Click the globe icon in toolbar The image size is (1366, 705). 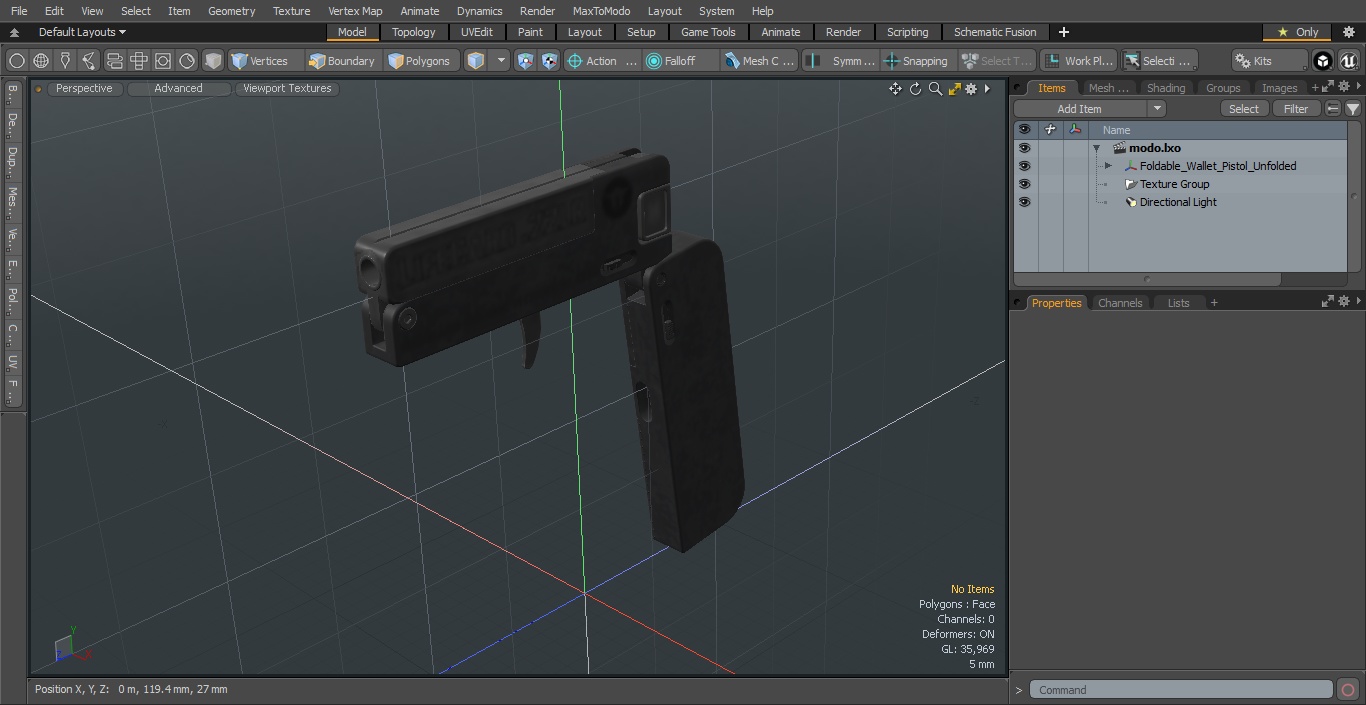coord(41,61)
